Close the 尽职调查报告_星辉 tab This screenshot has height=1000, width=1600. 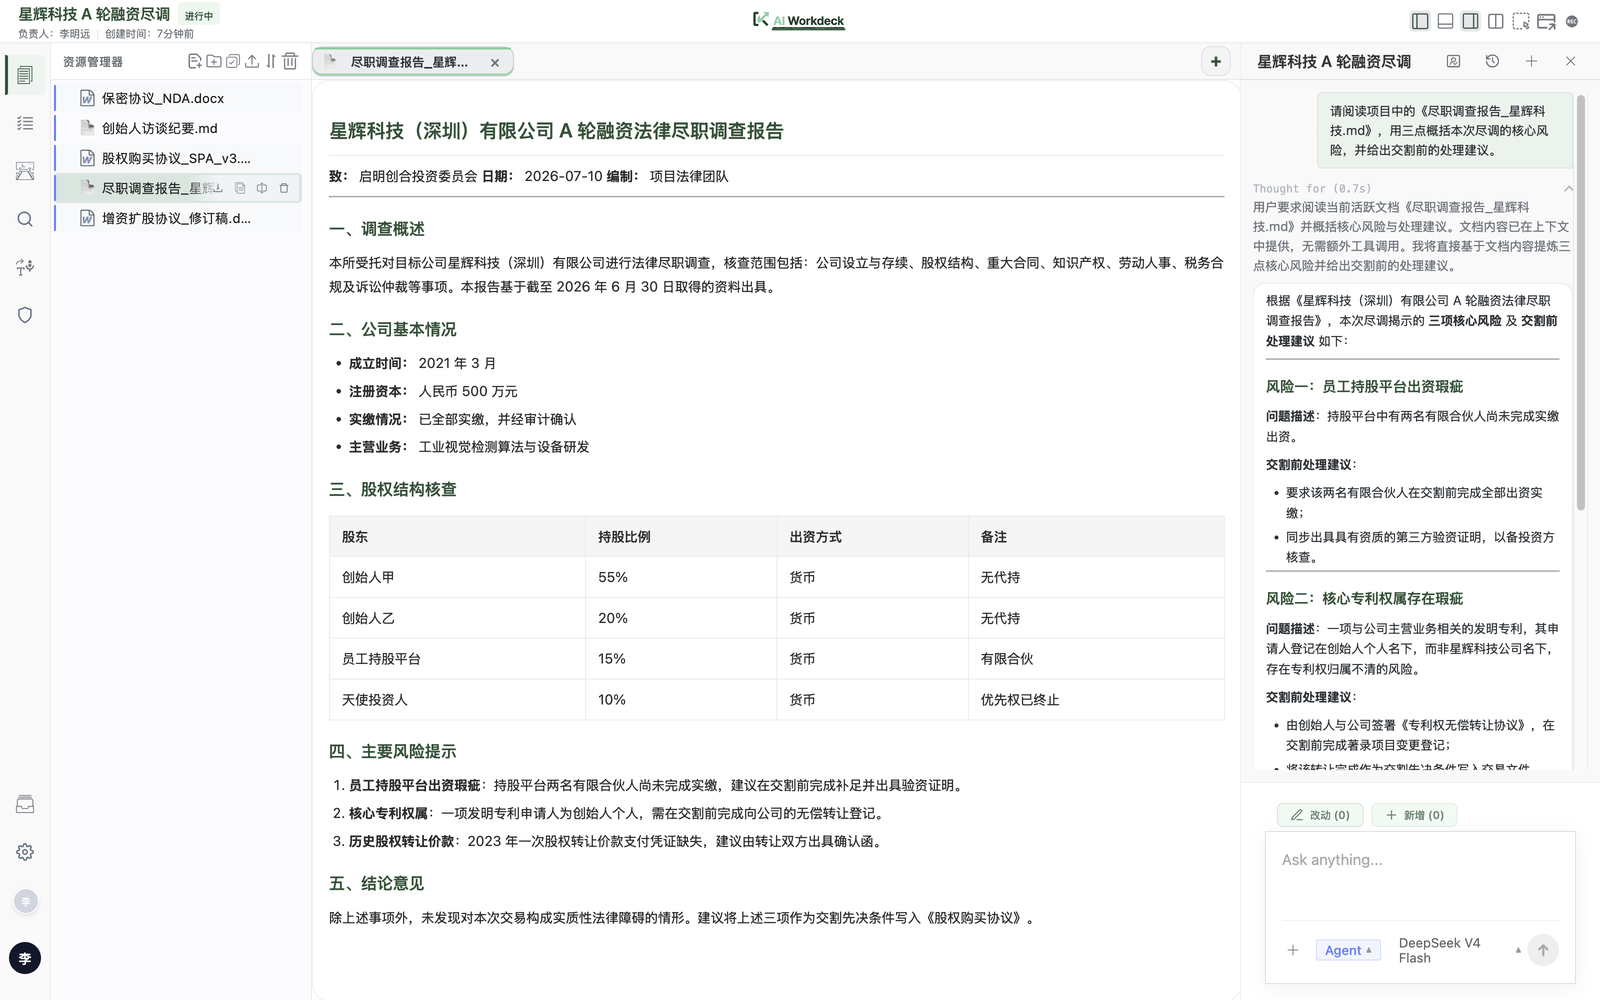click(495, 62)
